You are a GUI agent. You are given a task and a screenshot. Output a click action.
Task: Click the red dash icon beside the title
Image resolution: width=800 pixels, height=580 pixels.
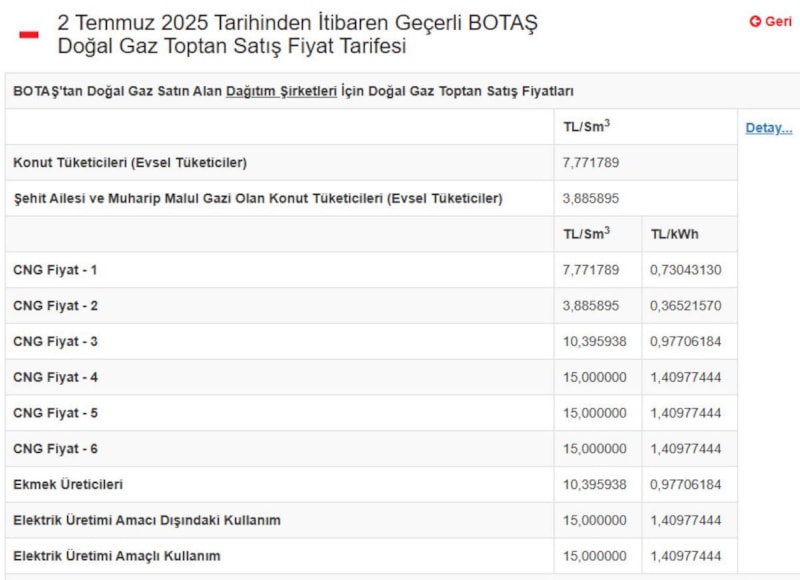(29, 35)
